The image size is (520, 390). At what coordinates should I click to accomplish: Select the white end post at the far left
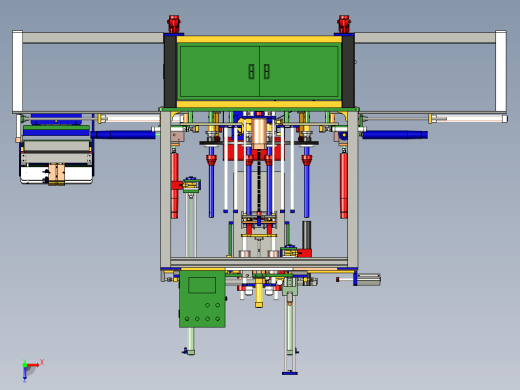tap(18, 72)
